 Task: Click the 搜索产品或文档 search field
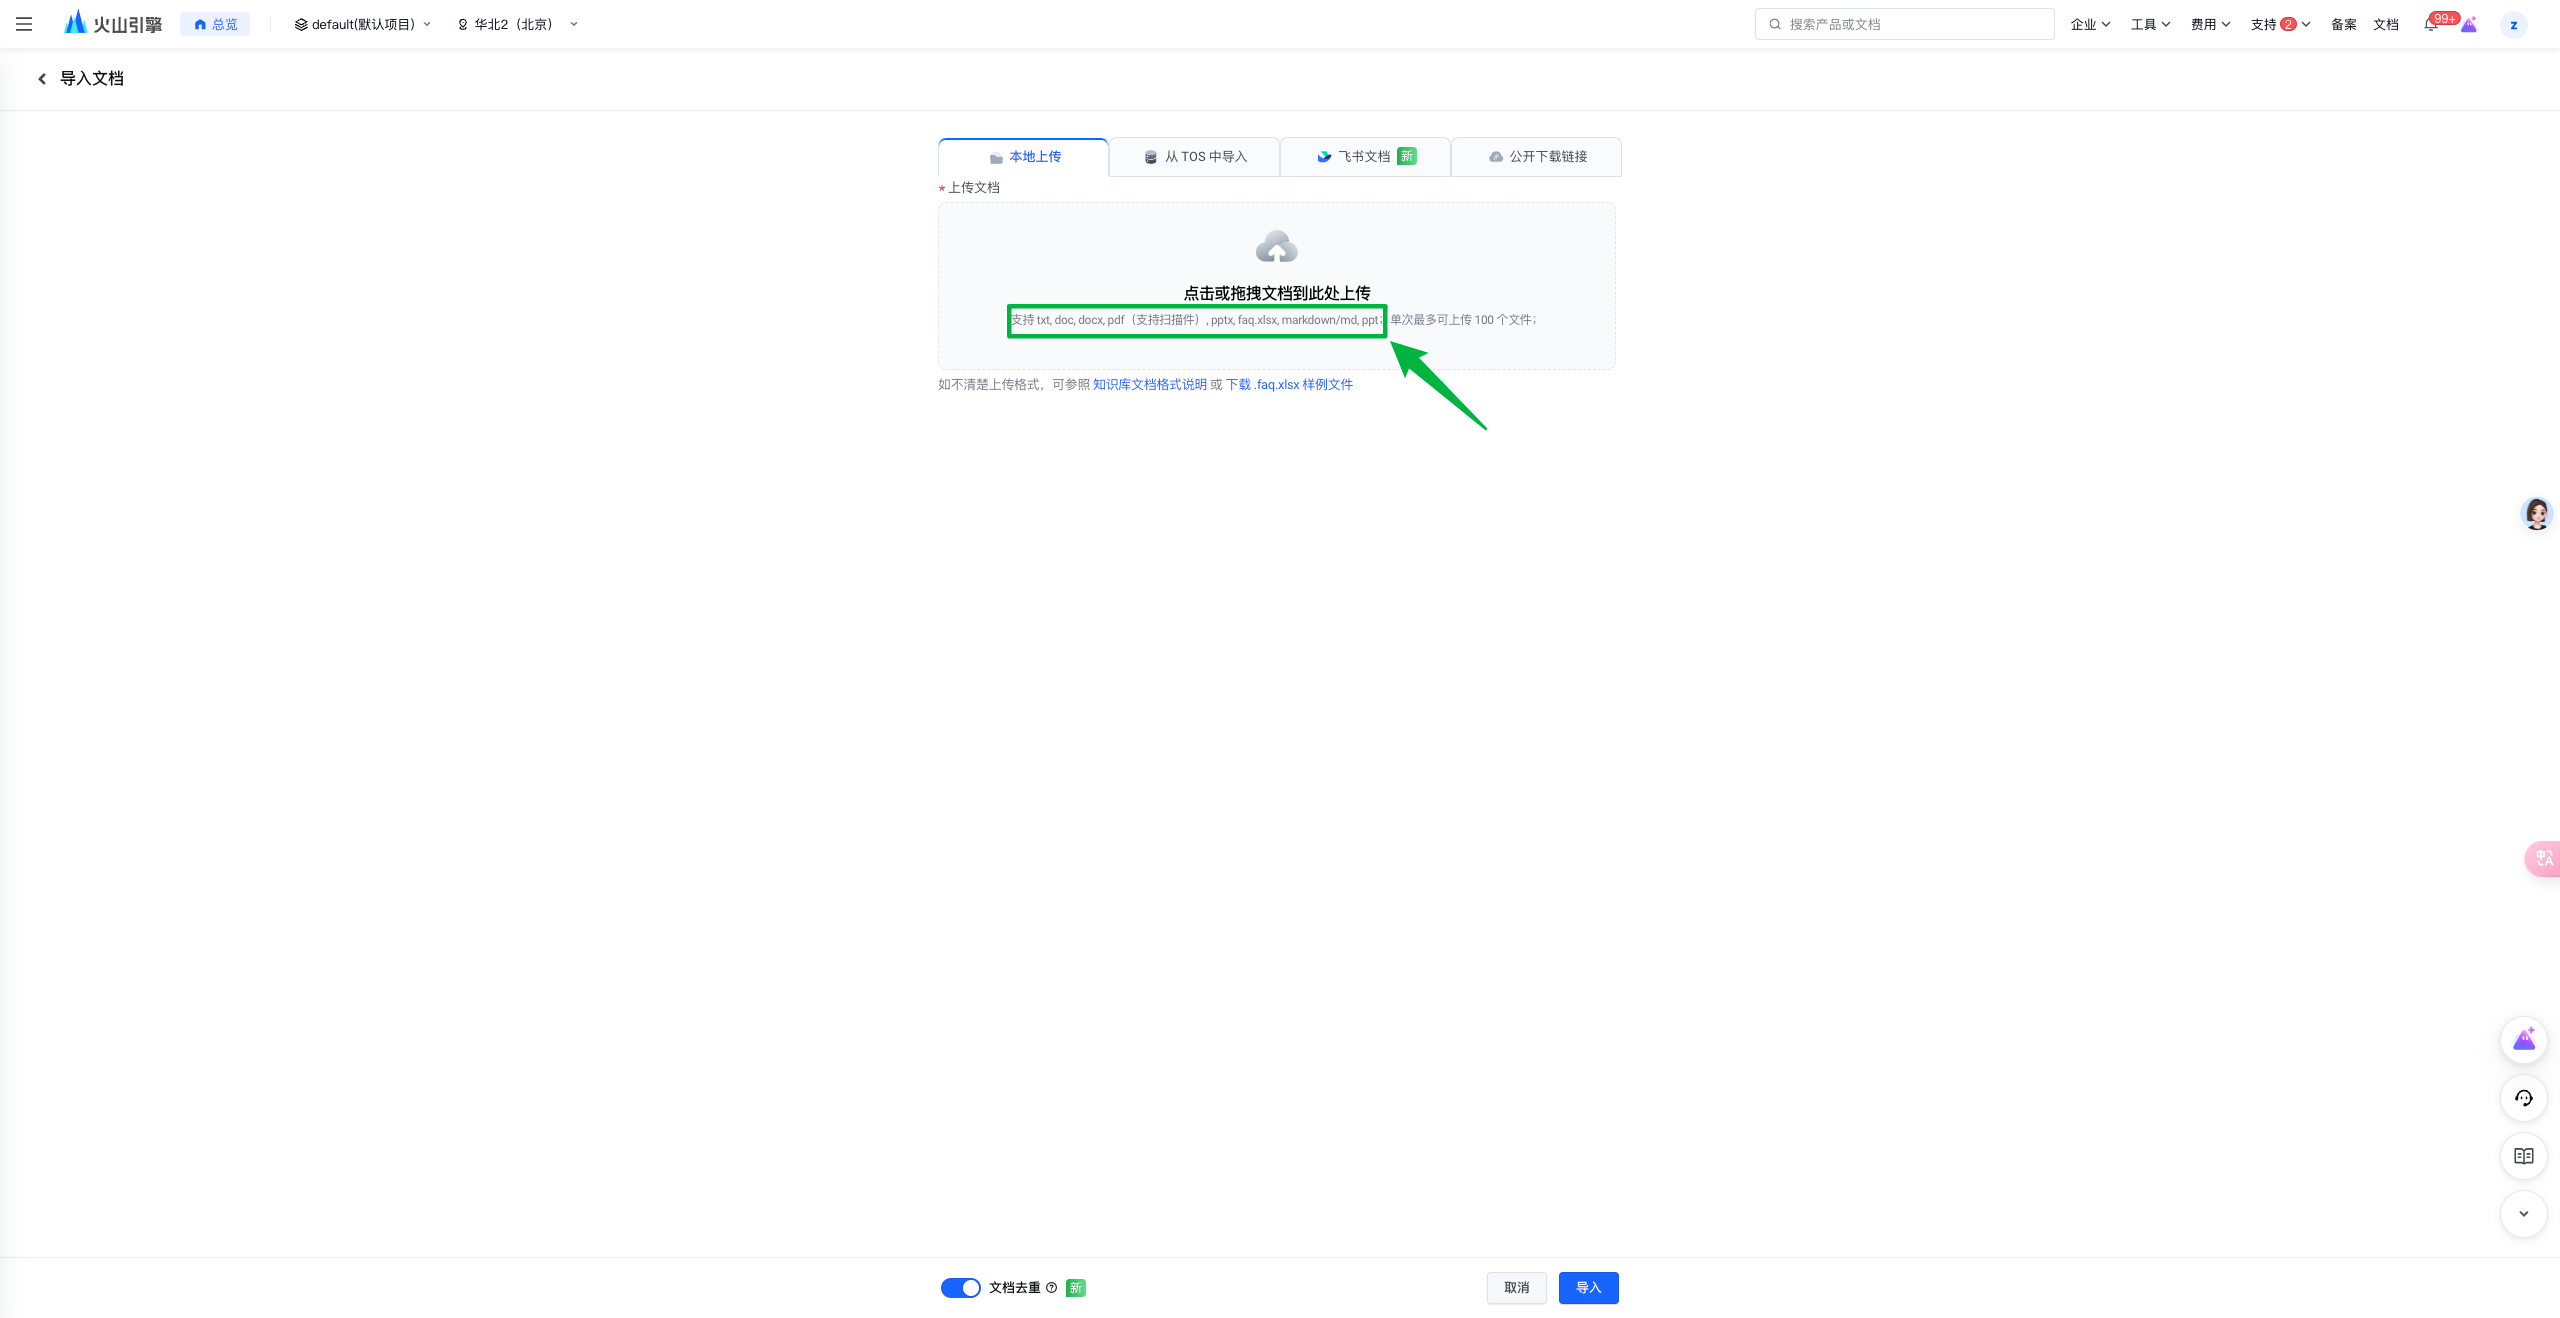pyautogui.click(x=1904, y=24)
